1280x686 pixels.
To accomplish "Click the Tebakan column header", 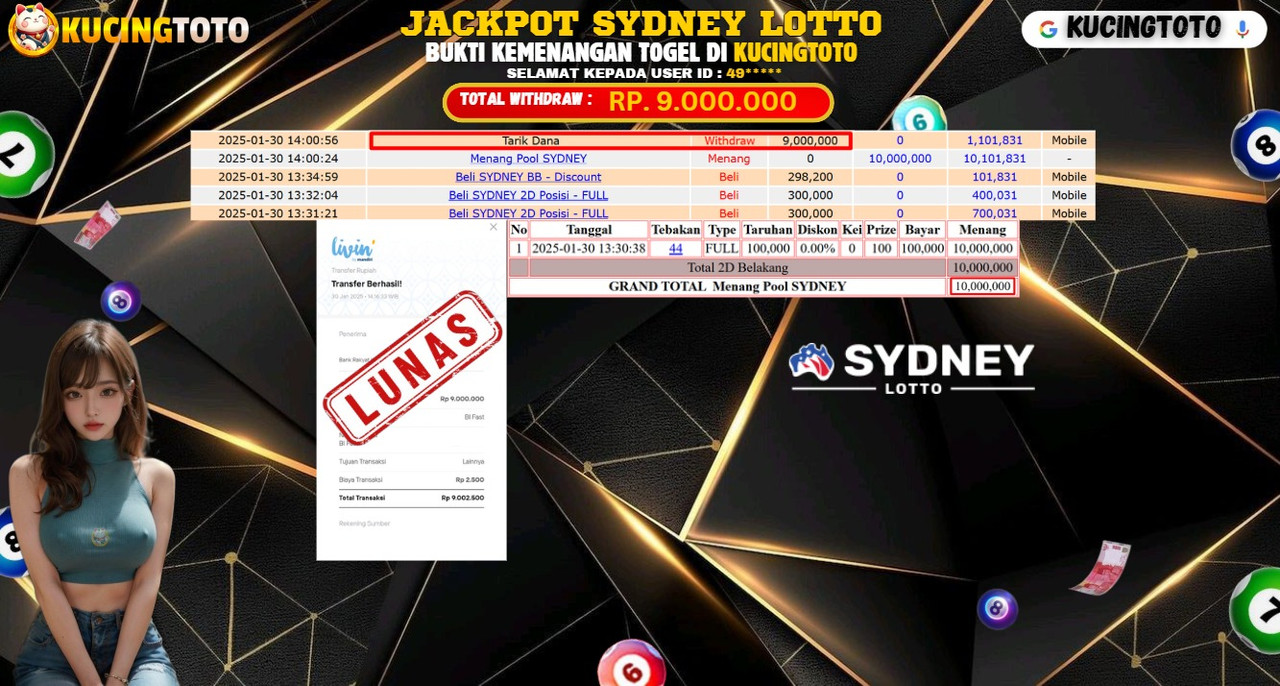I will pyautogui.click(x=676, y=230).
